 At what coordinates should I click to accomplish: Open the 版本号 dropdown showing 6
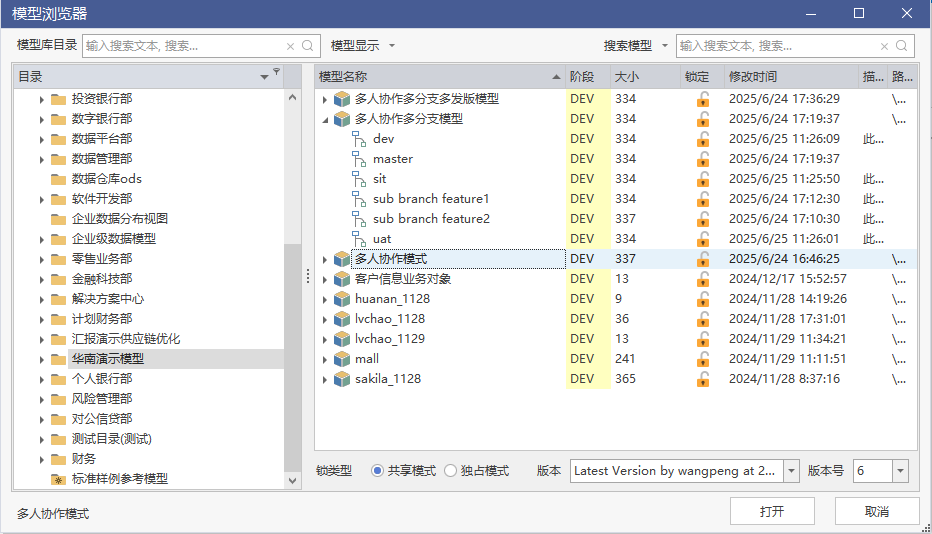pos(900,471)
